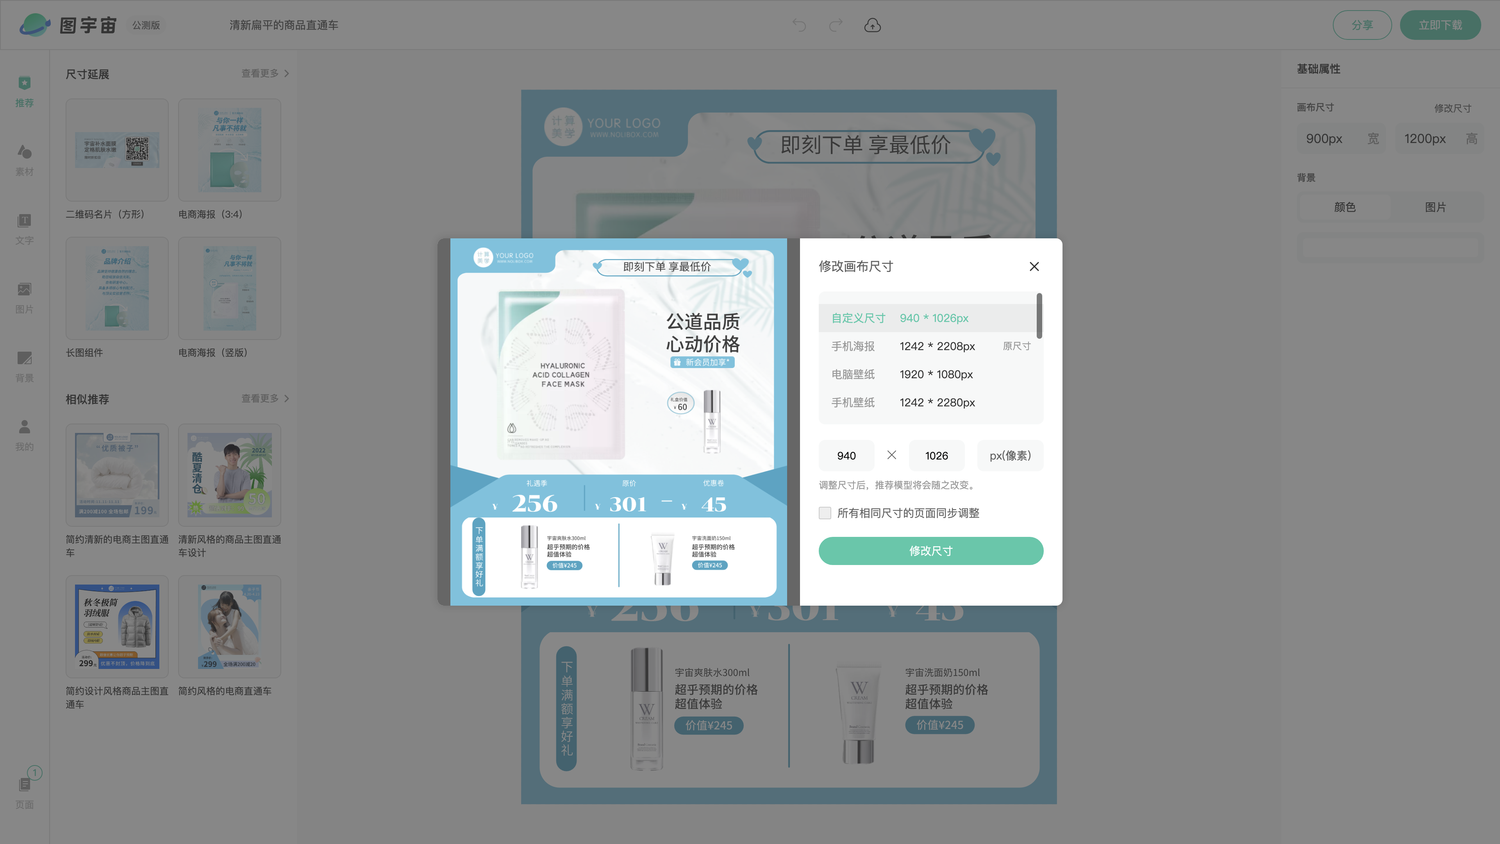Open 简约风格的电商直通车 template
The width and height of the screenshot is (1500, 844).
pos(229,627)
